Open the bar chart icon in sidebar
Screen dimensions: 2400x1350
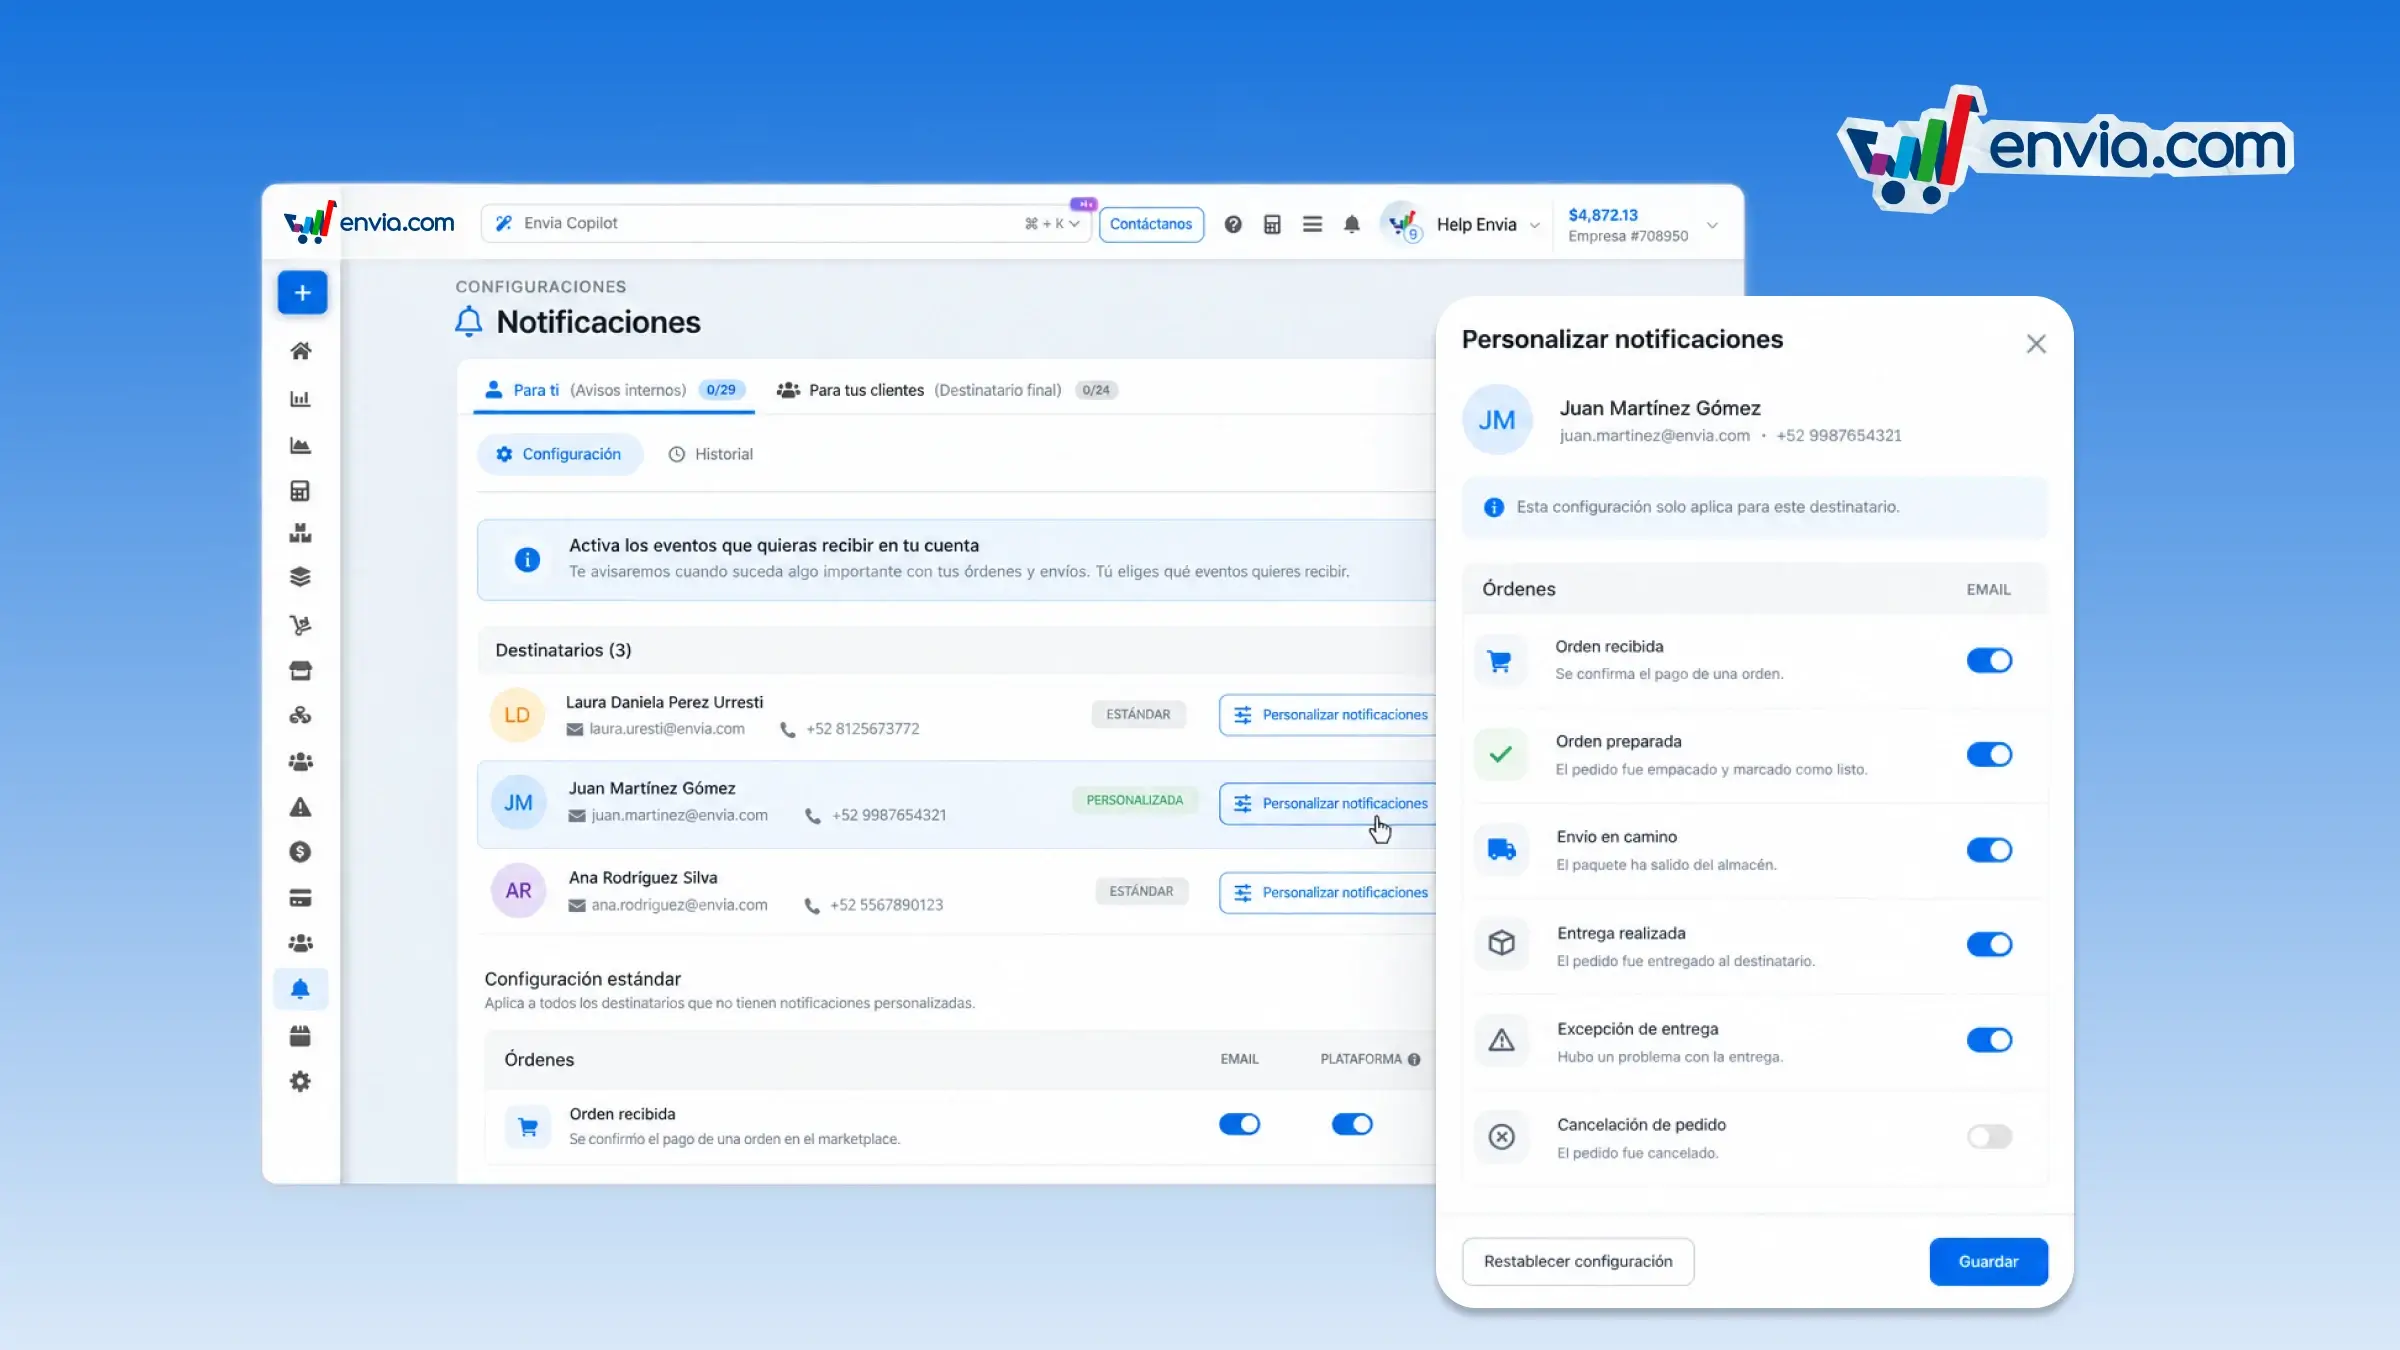pos(300,399)
